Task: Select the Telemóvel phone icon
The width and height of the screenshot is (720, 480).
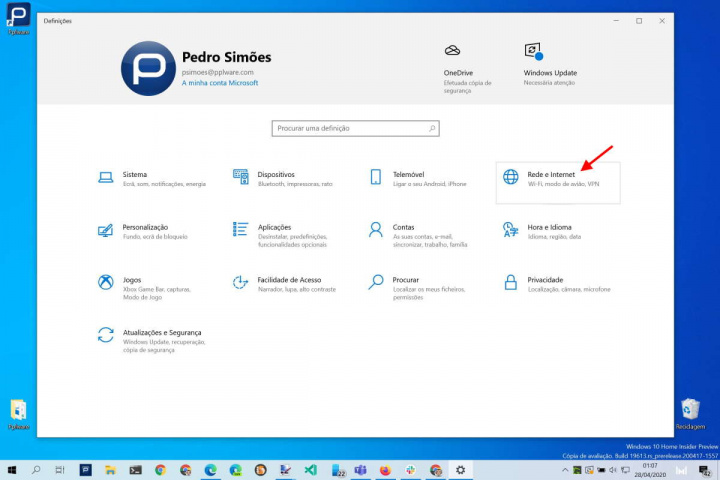Action: (376, 177)
